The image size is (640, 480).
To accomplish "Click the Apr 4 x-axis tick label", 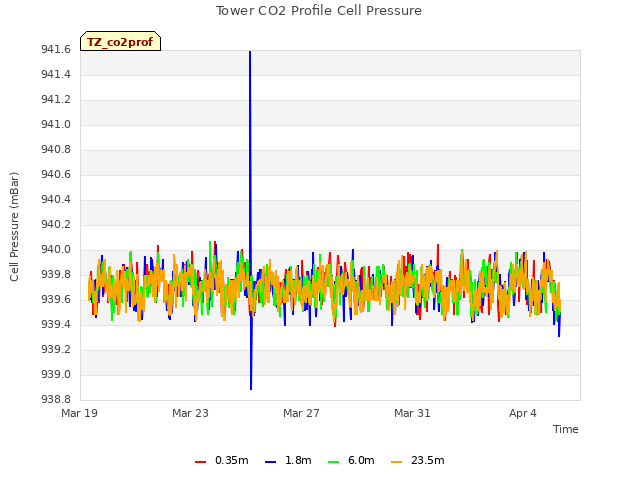I will [x=522, y=413].
